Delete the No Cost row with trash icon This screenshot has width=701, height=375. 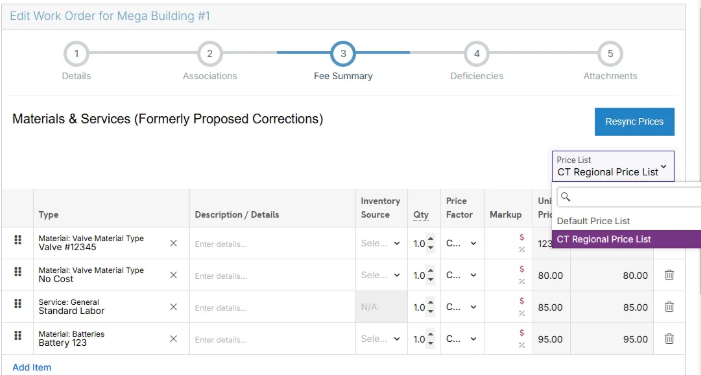(x=669, y=275)
